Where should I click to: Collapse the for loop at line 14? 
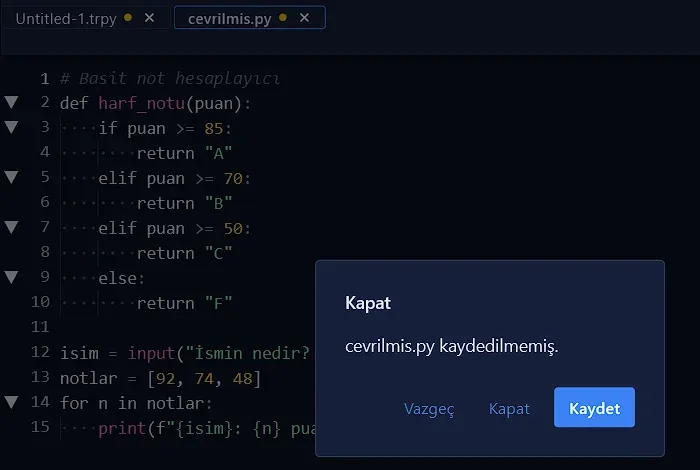11,402
